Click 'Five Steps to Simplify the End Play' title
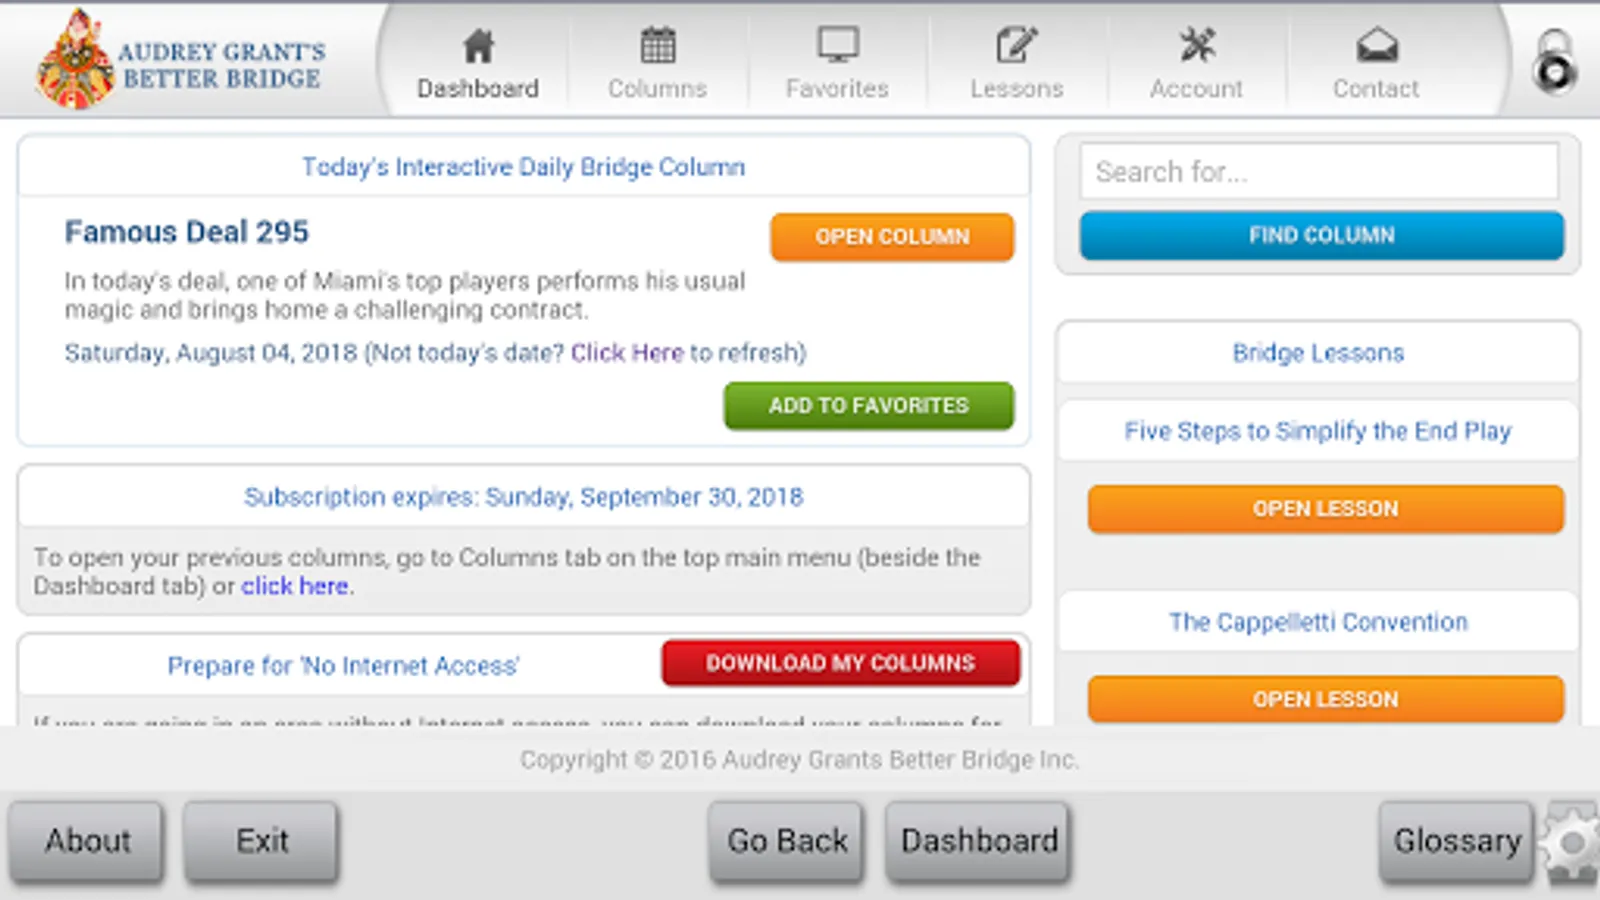This screenshot has height=900, width=1600. pos(1318,431)
